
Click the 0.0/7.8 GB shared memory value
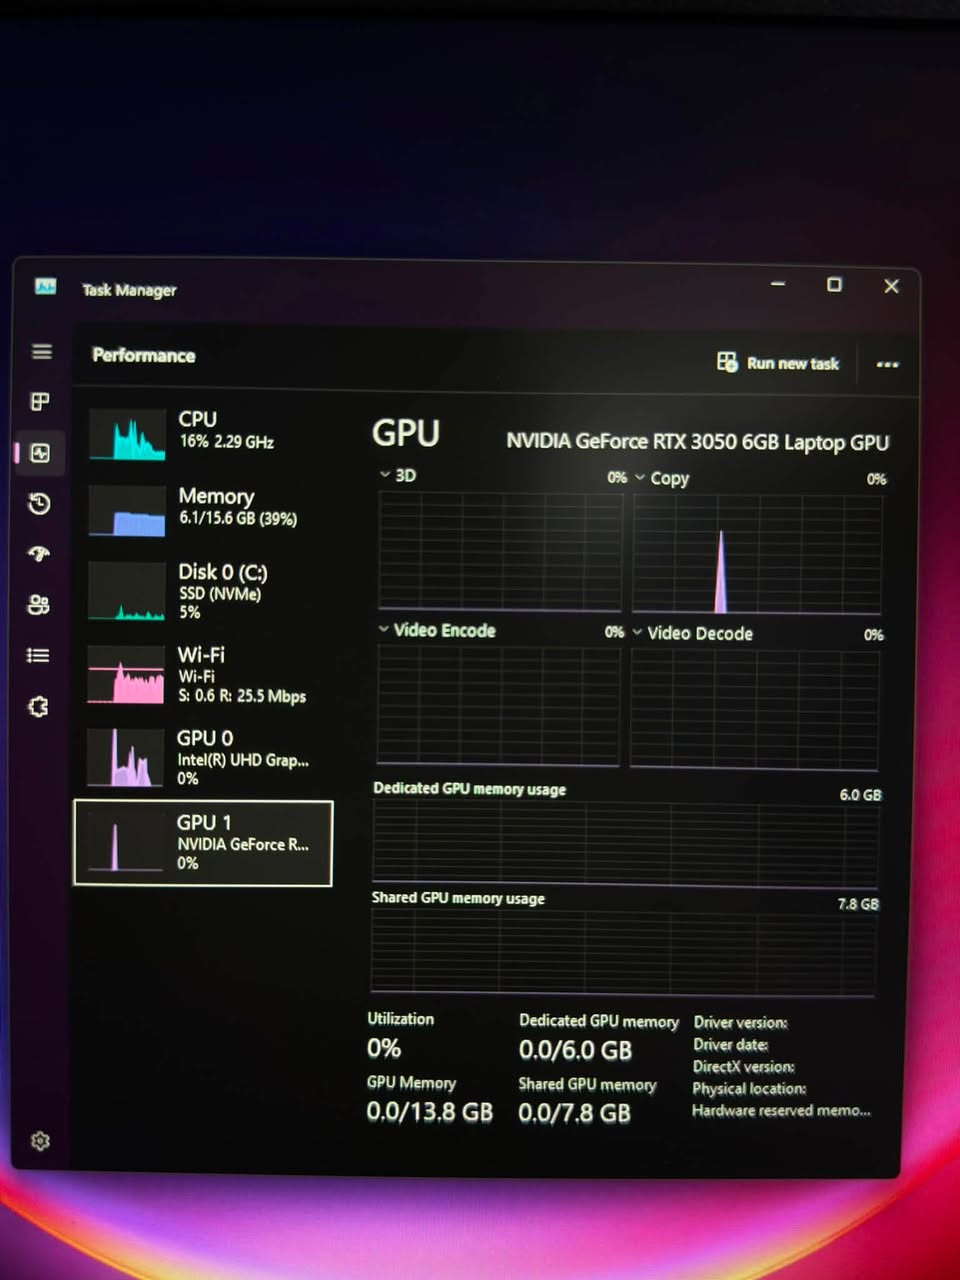(x=574, y=1113)
